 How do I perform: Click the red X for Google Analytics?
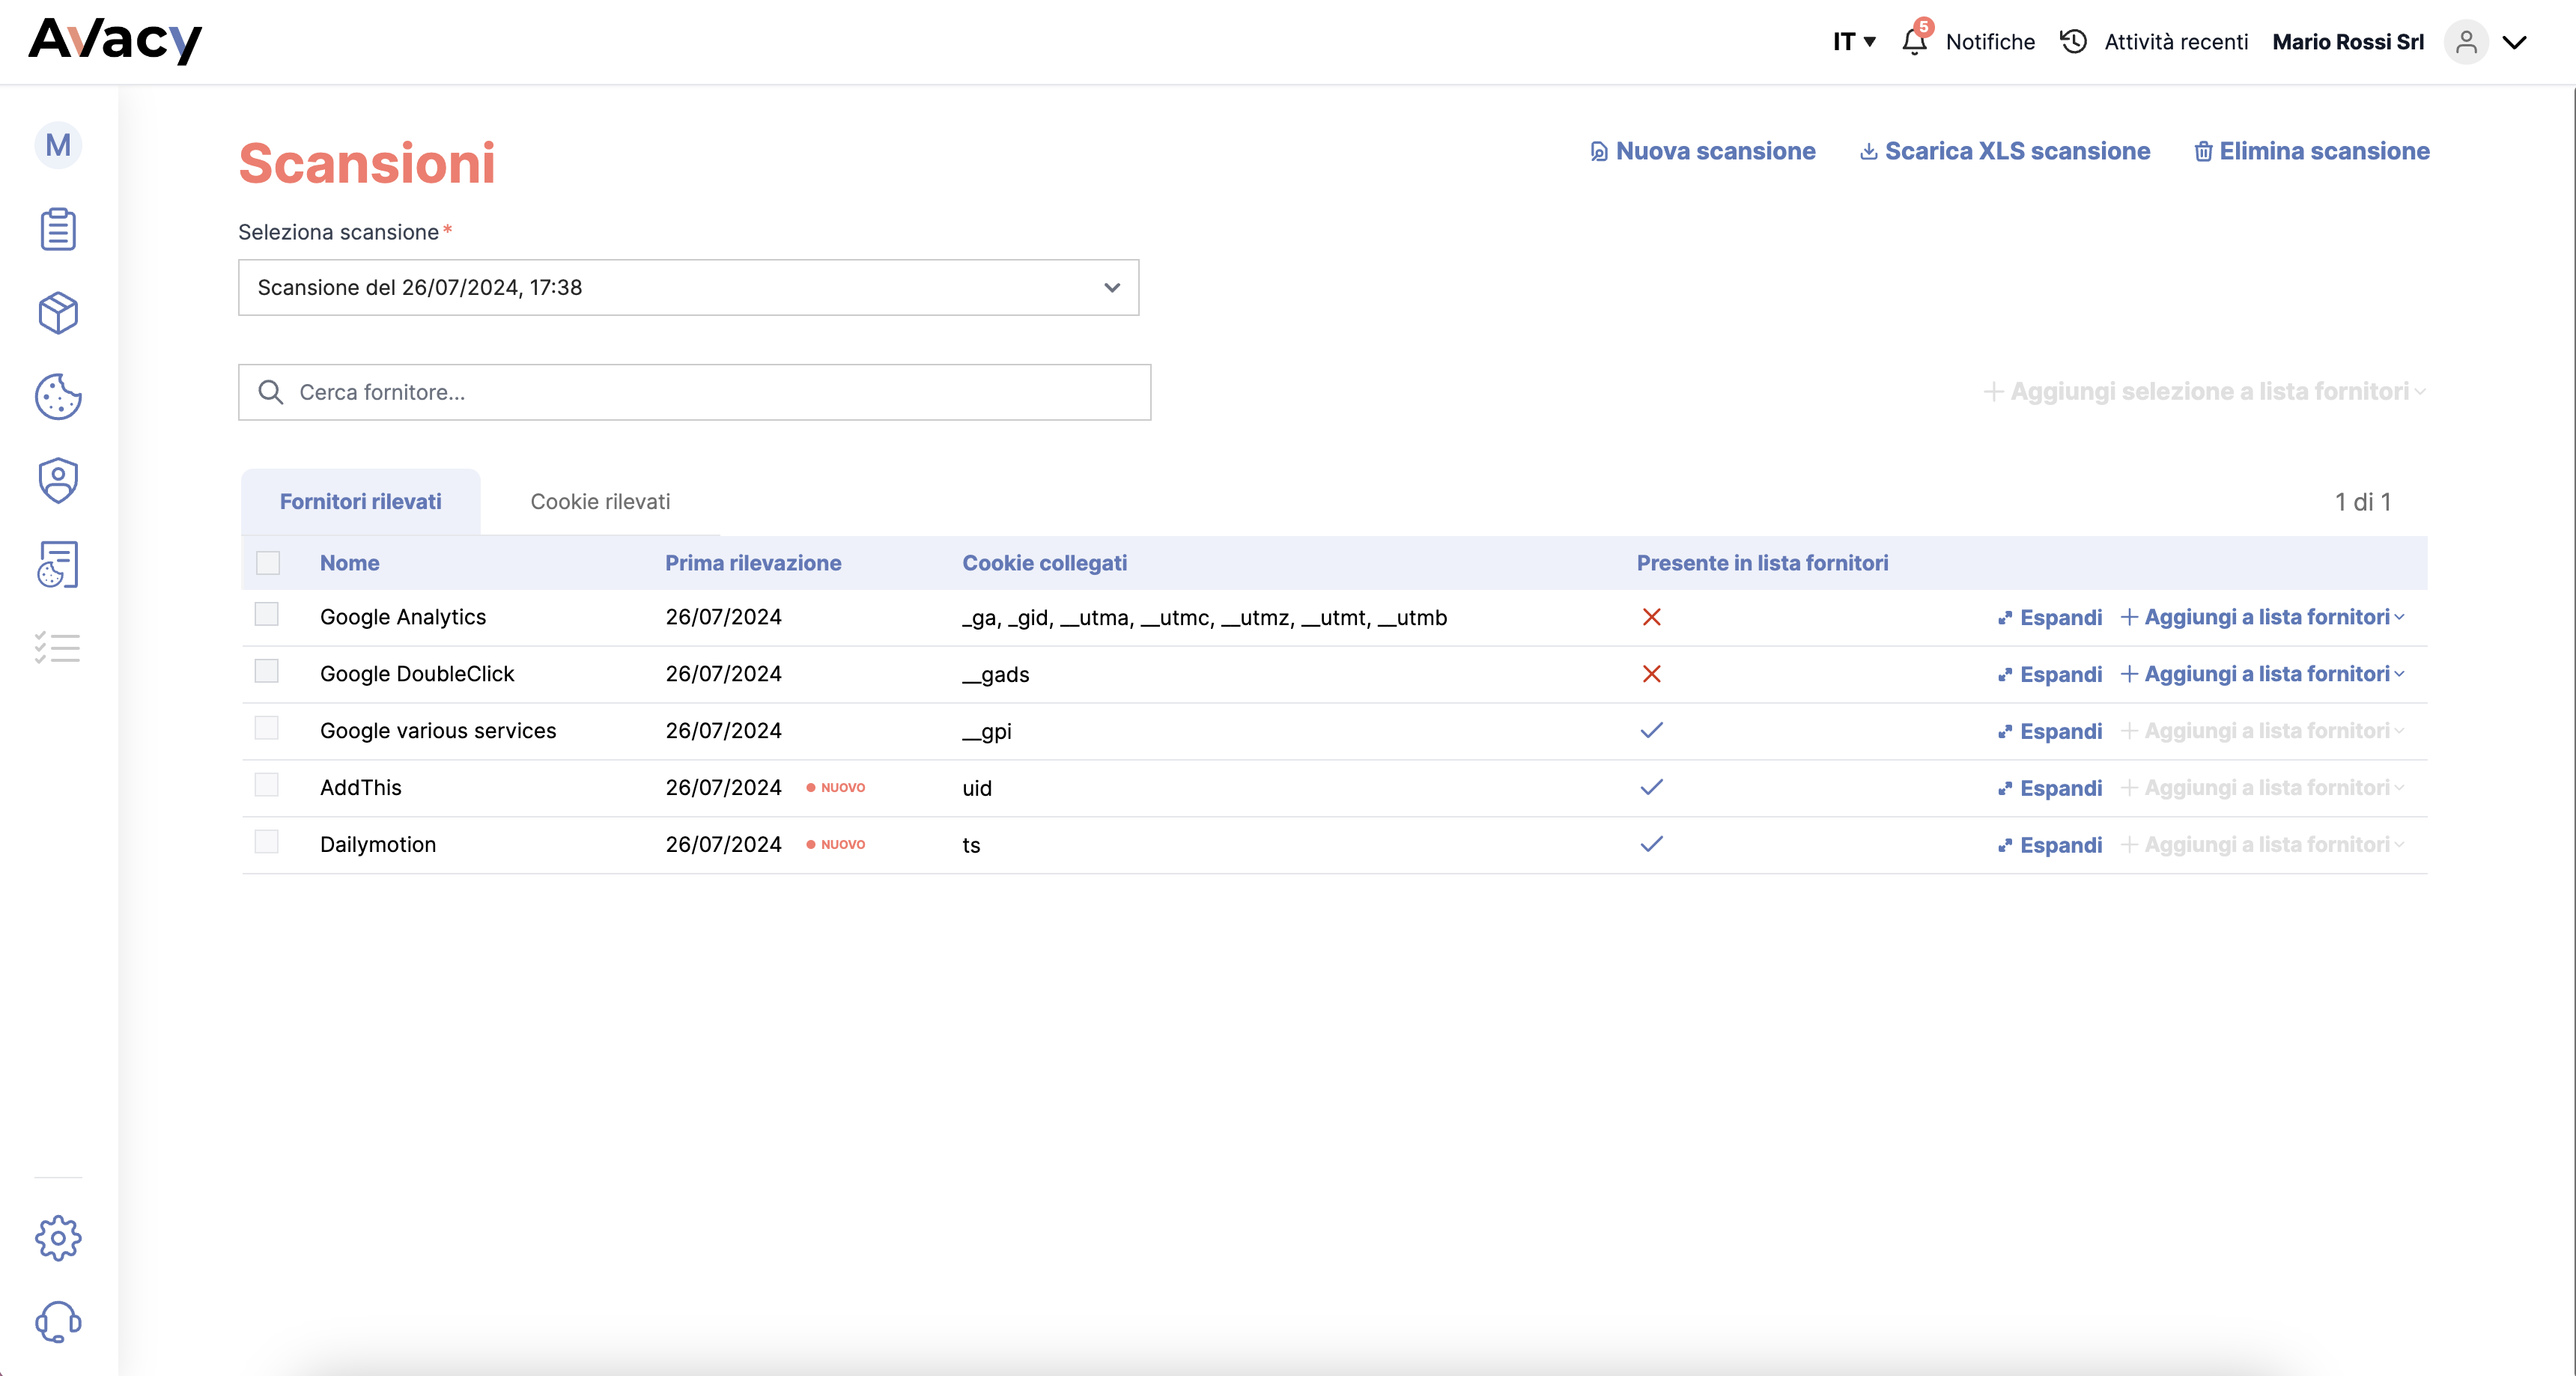click(x=1651, y=617)
